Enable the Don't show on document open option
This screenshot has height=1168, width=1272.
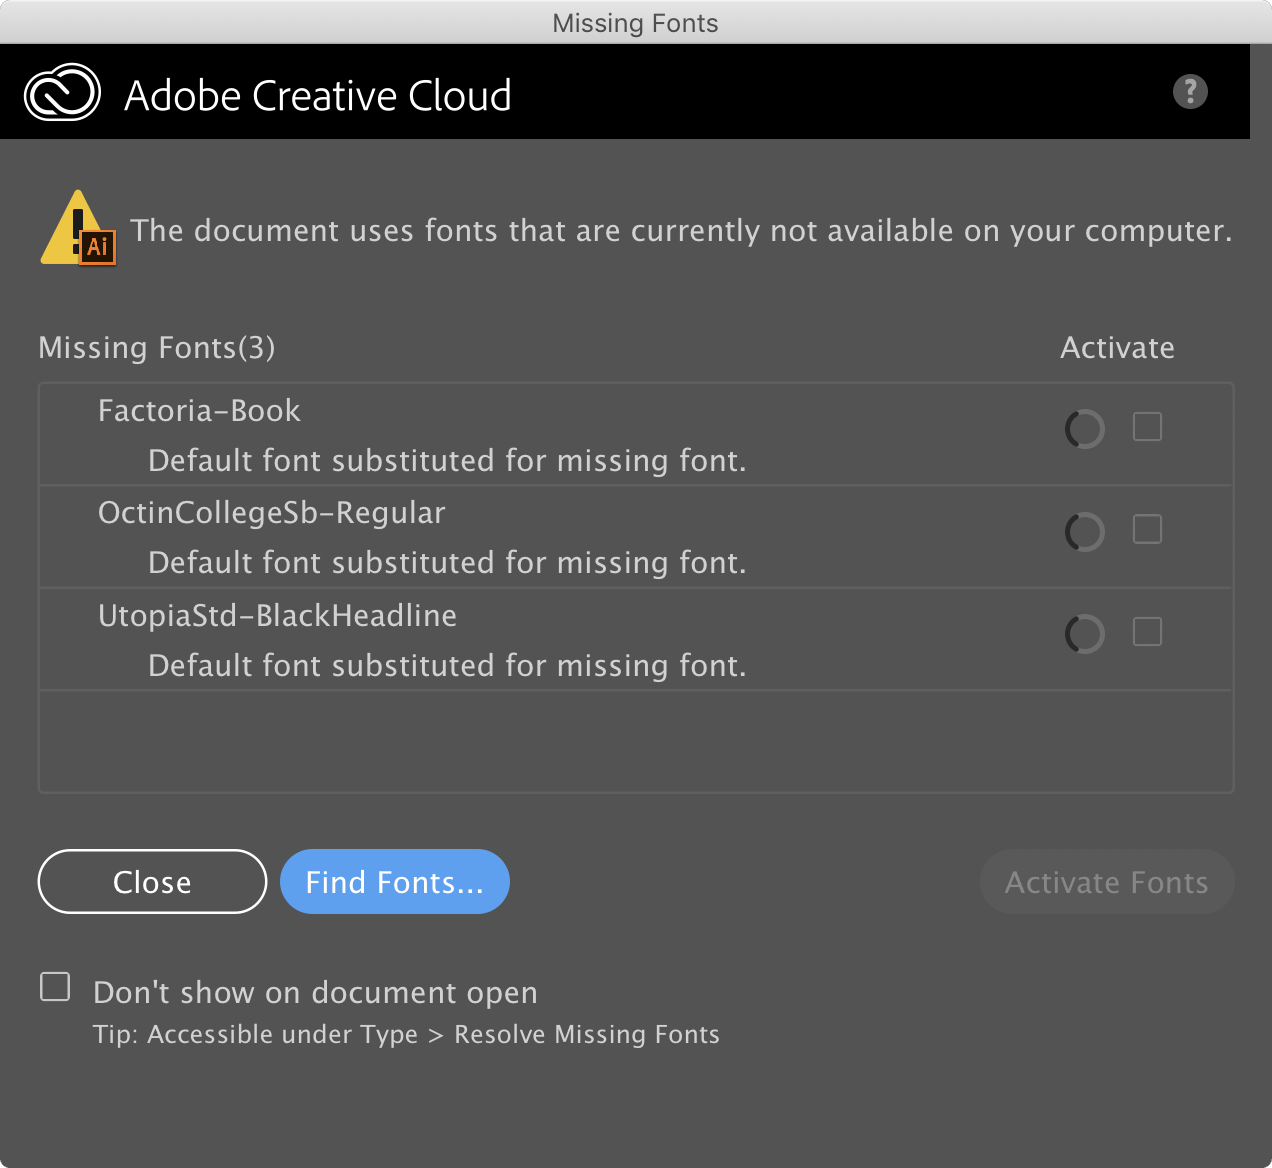pos(55,986)
